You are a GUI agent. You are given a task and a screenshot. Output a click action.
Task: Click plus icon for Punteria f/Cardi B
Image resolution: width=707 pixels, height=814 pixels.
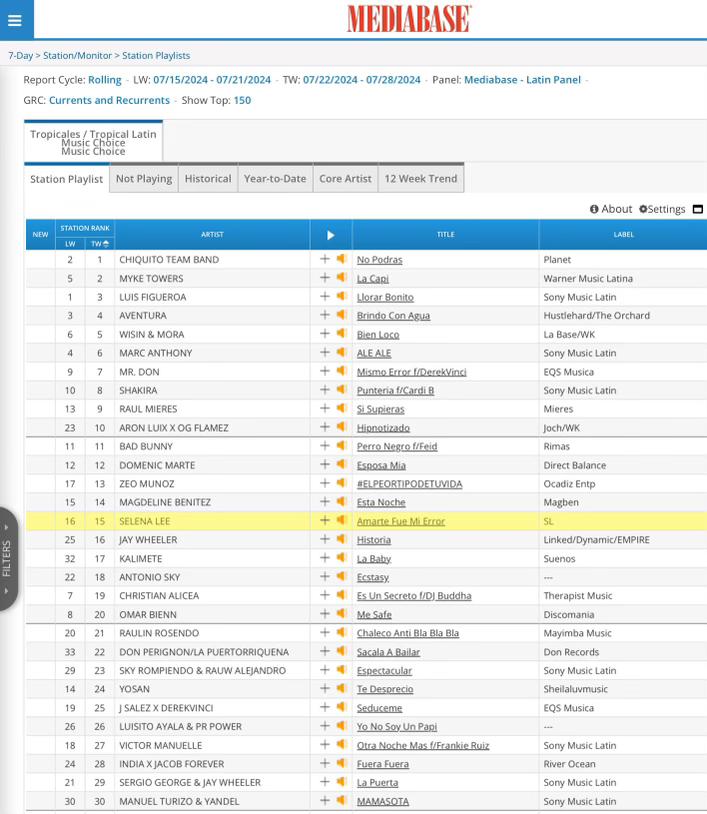coord(325,389)
